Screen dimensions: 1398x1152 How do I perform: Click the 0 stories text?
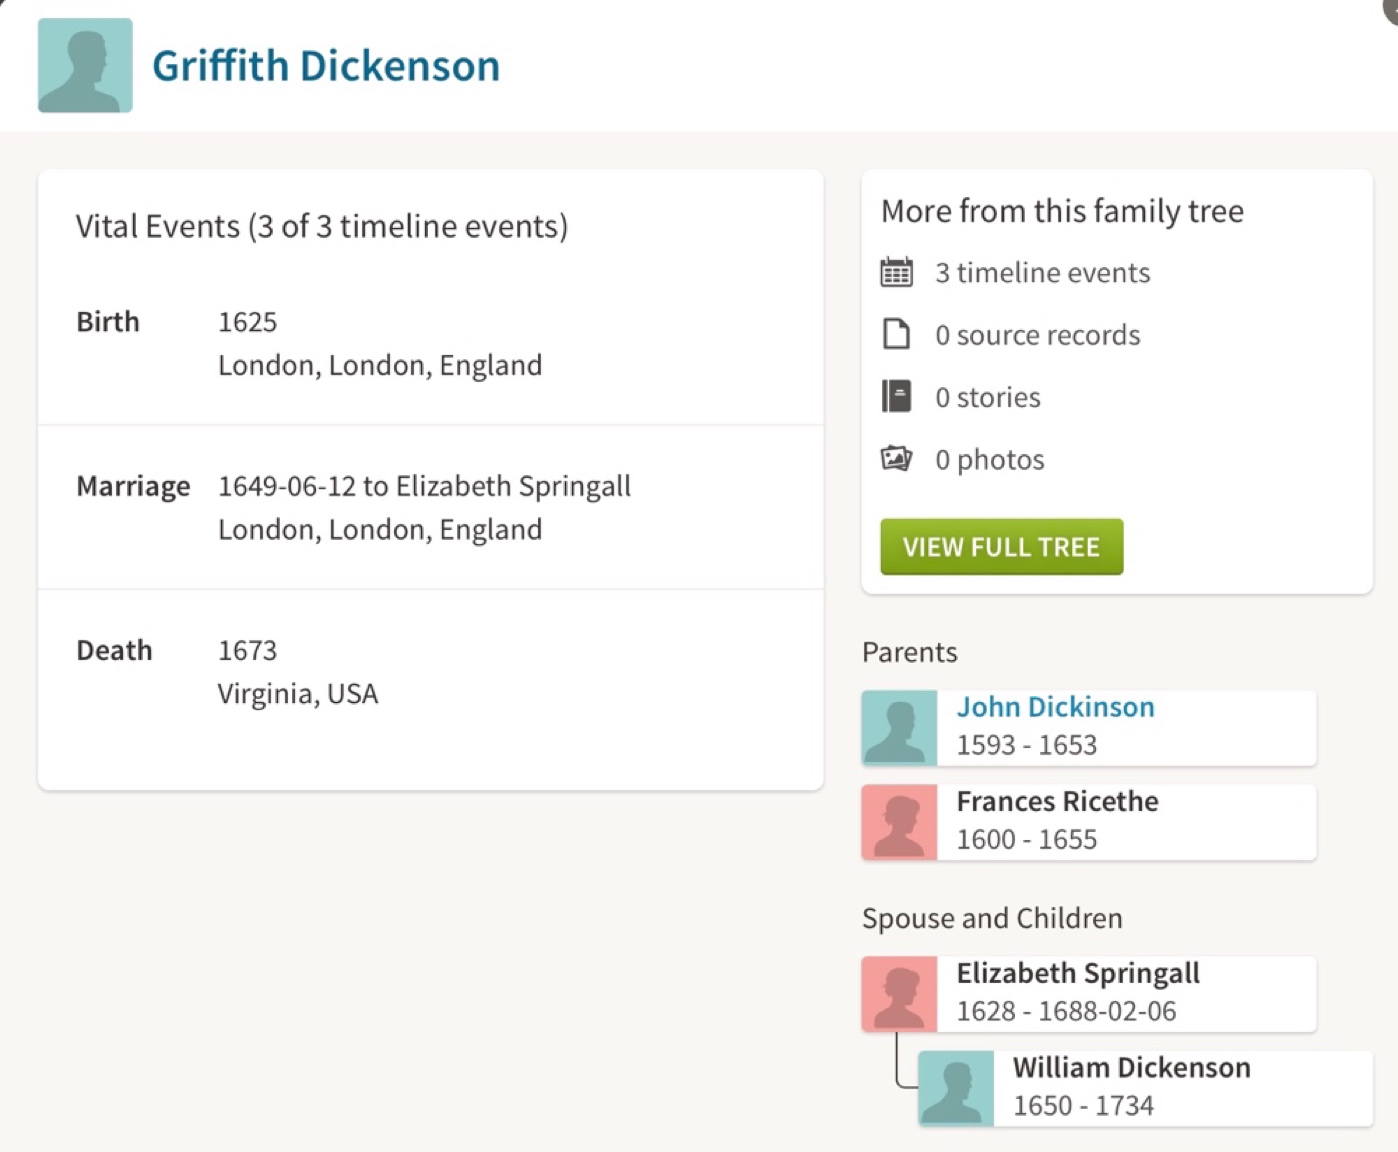[987, 398]
